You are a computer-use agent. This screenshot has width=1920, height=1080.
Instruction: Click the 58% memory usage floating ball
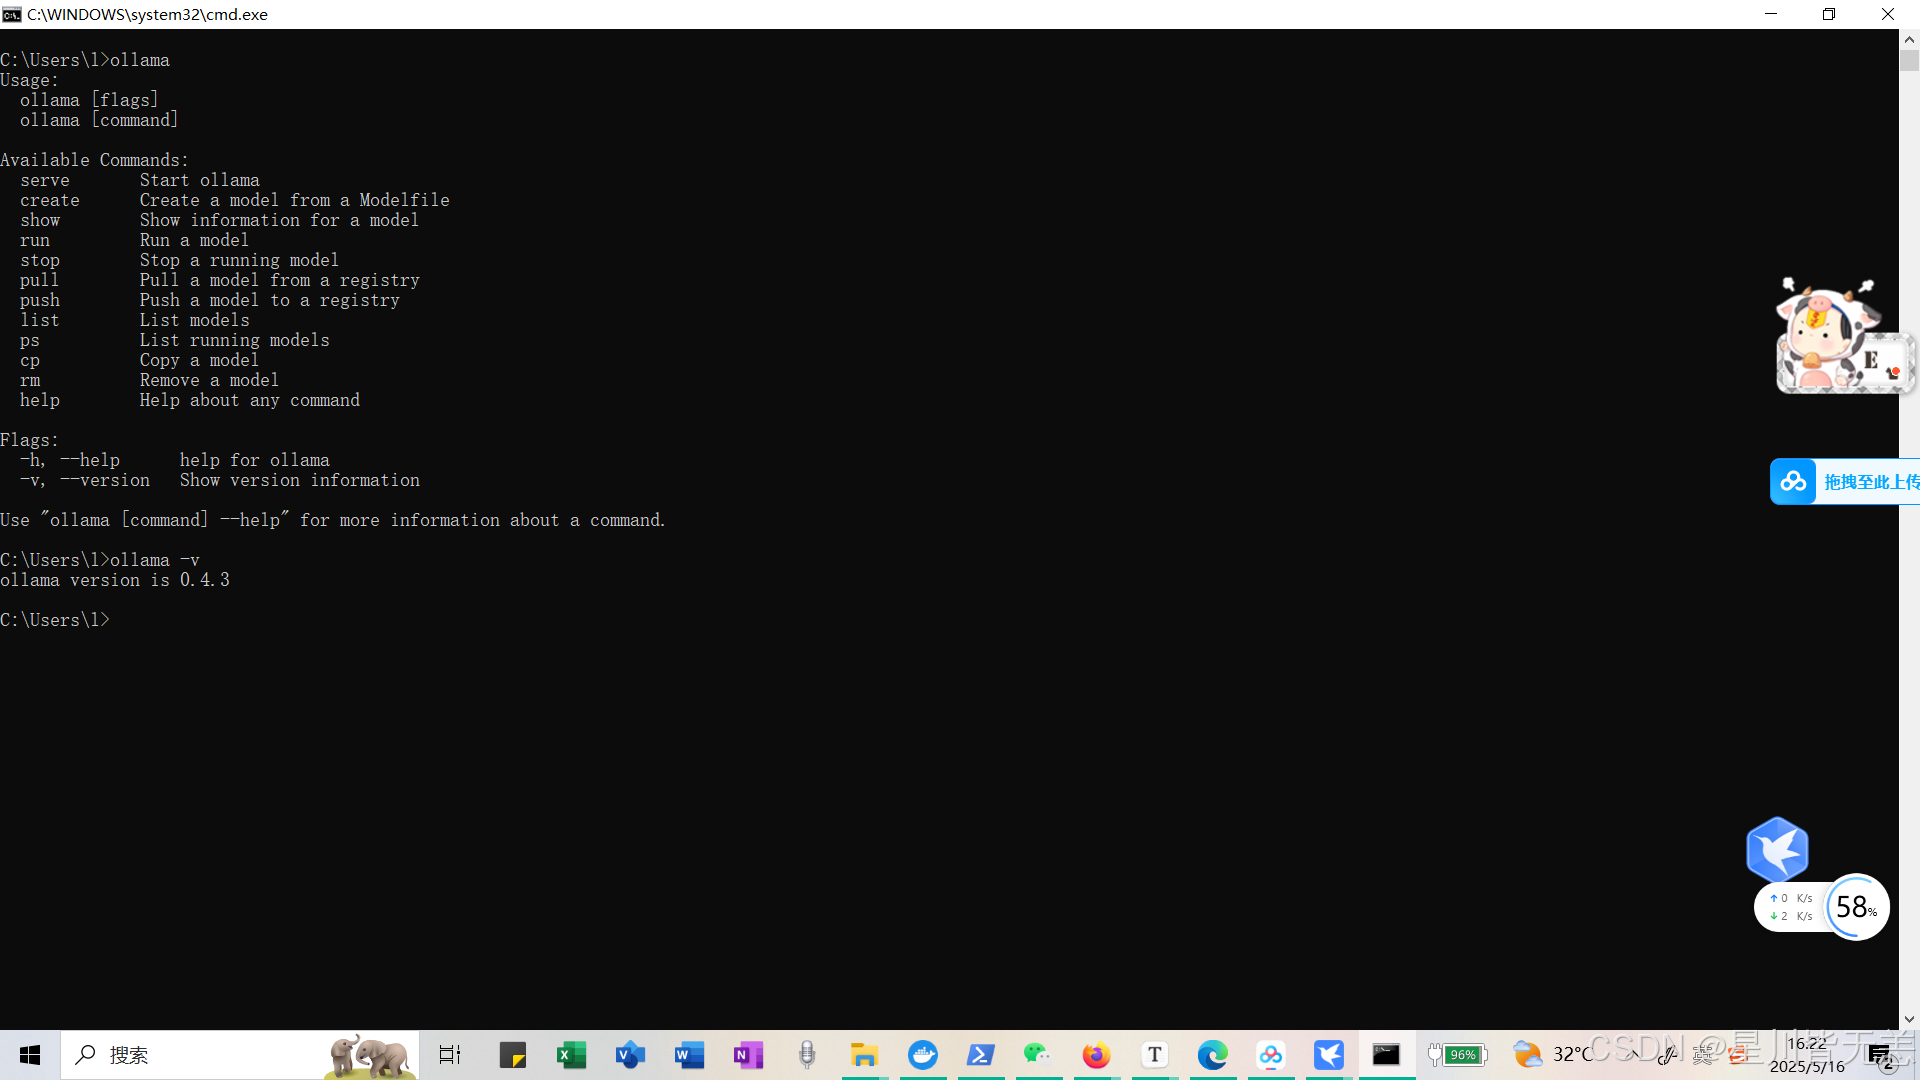pos(1856,907)
